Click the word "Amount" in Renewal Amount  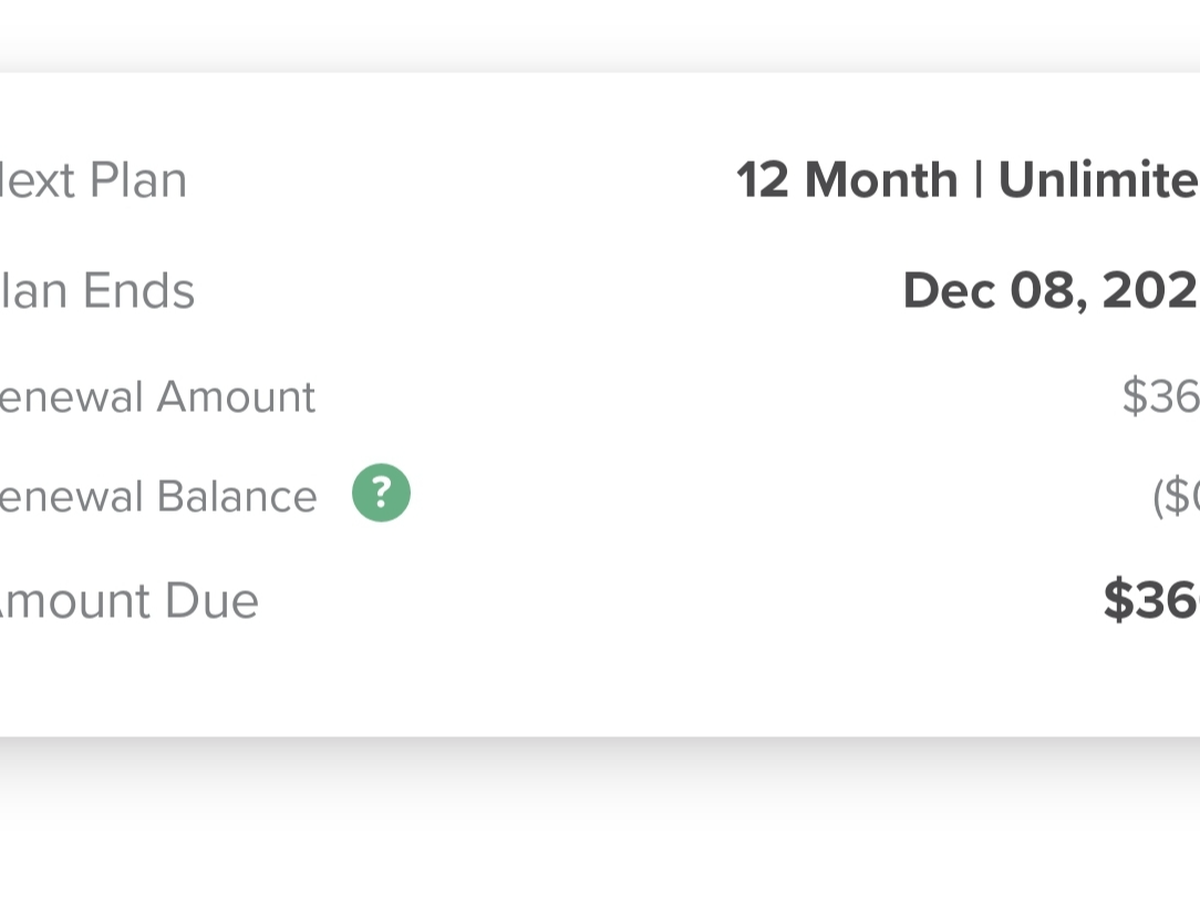[x=236, y=397]
